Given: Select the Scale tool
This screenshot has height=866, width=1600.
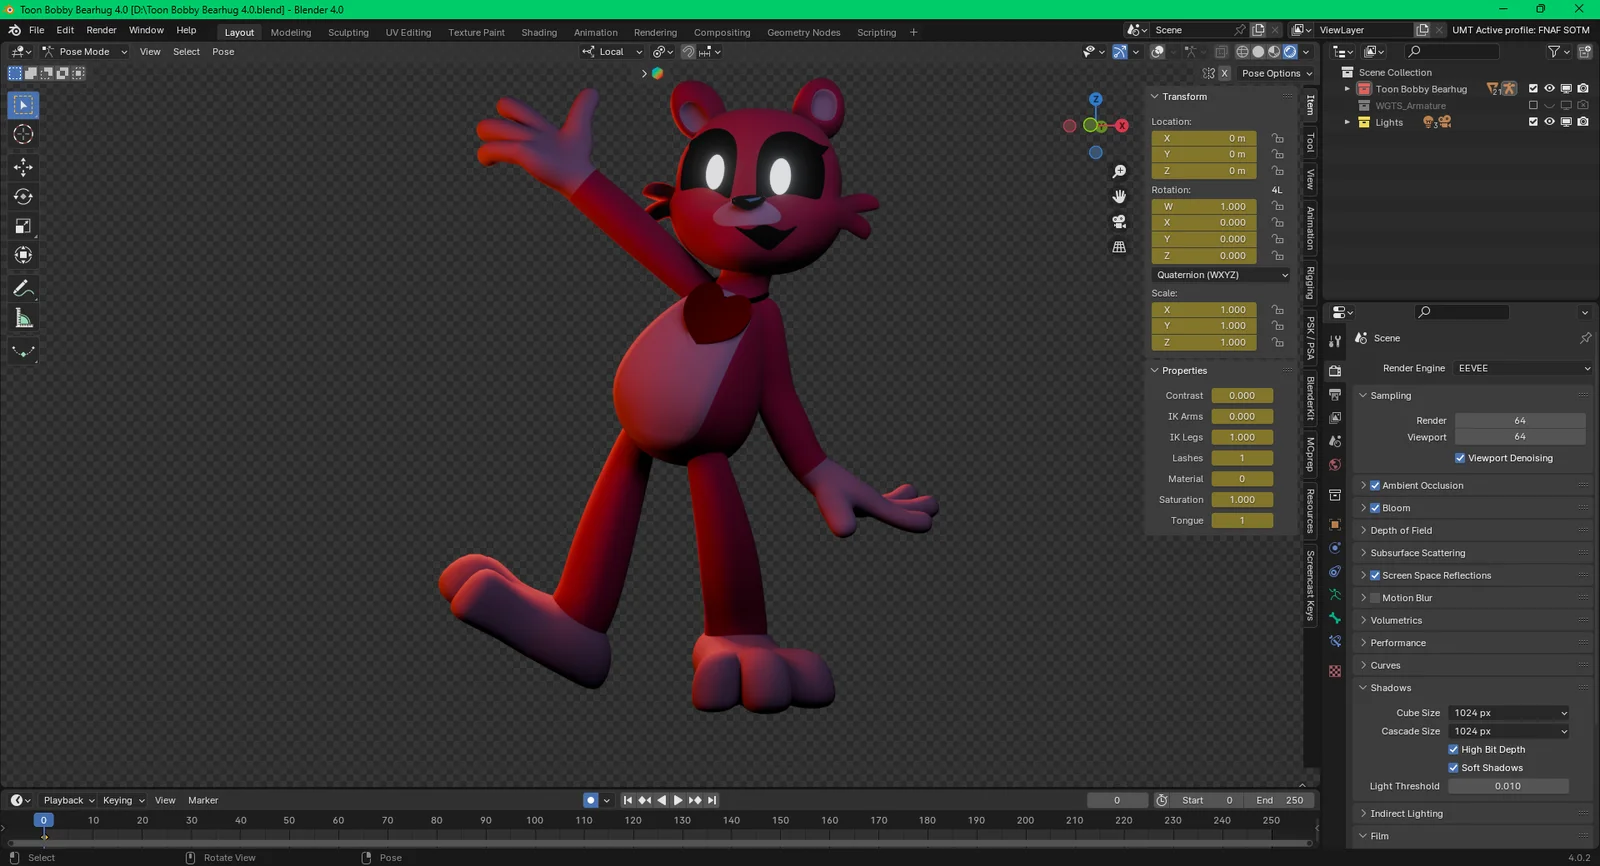Looking at the screenshot, I should pyautogui.click(x=23, y=227).
